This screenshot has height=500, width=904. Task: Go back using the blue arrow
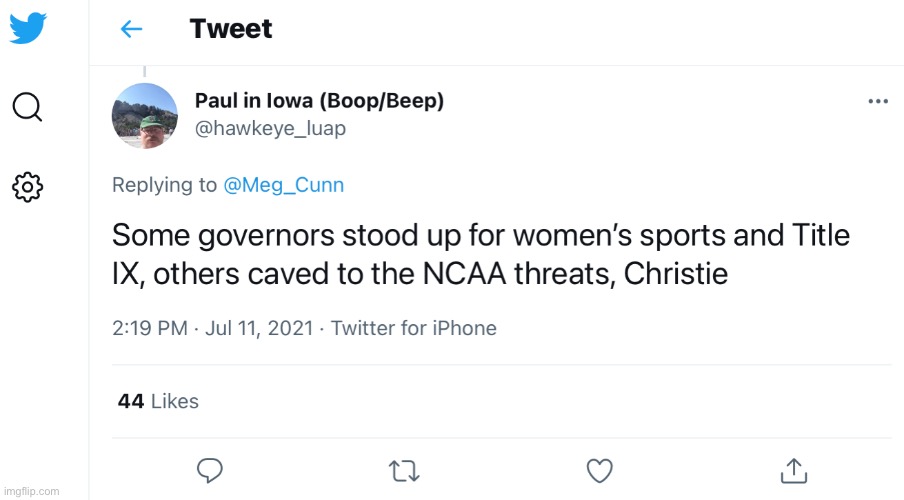pyautogui.click(x=131, y=29)
